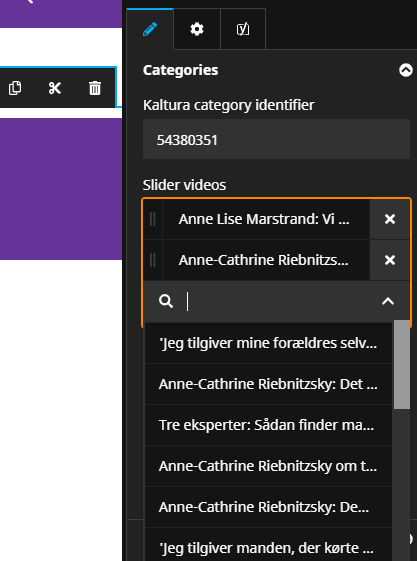
Task: Click the copy block icon
Action: [15, 88]
